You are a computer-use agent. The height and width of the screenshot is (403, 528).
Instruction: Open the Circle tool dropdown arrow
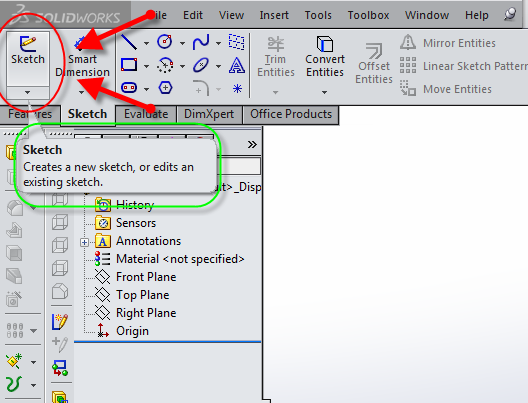tap(182, 43)
